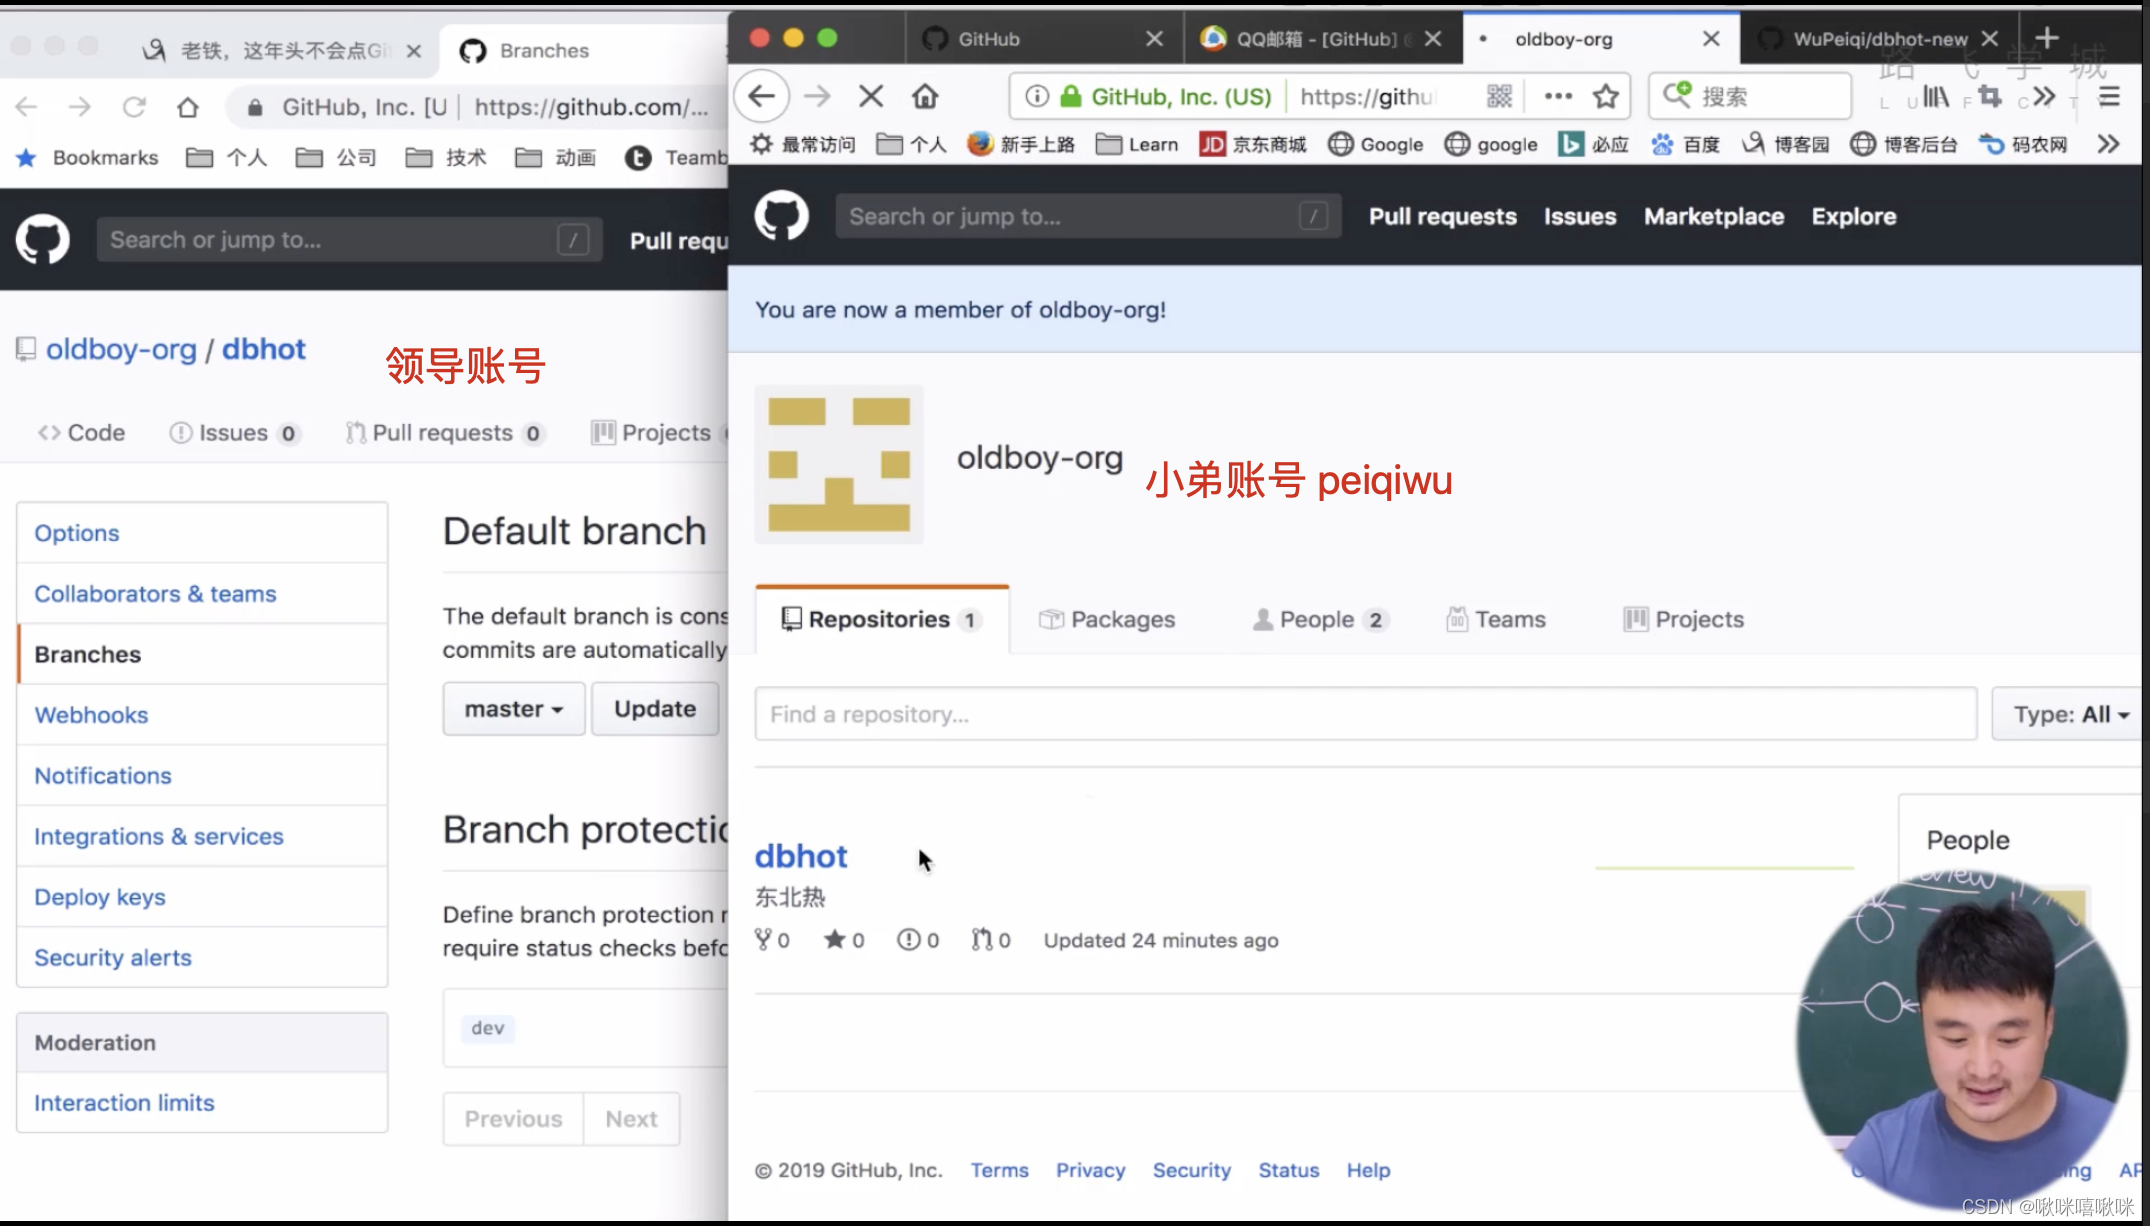Click the dev protected branch label
2150x1226 pixels.
[488, 1028]
